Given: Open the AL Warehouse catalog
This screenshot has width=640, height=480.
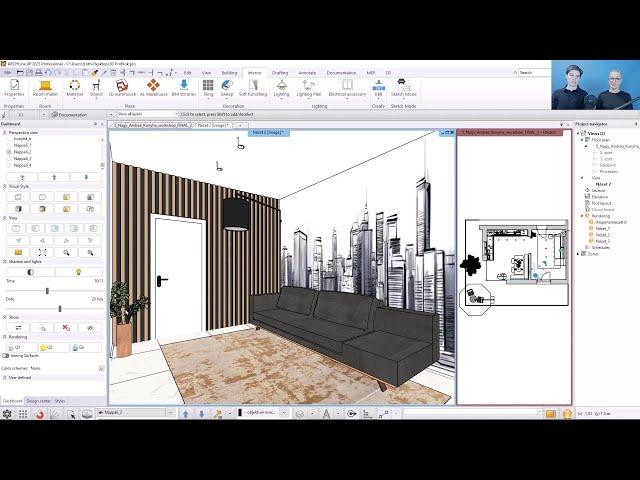Looking at the screenshot, I should pyautogui.click(x=153, y=88).
